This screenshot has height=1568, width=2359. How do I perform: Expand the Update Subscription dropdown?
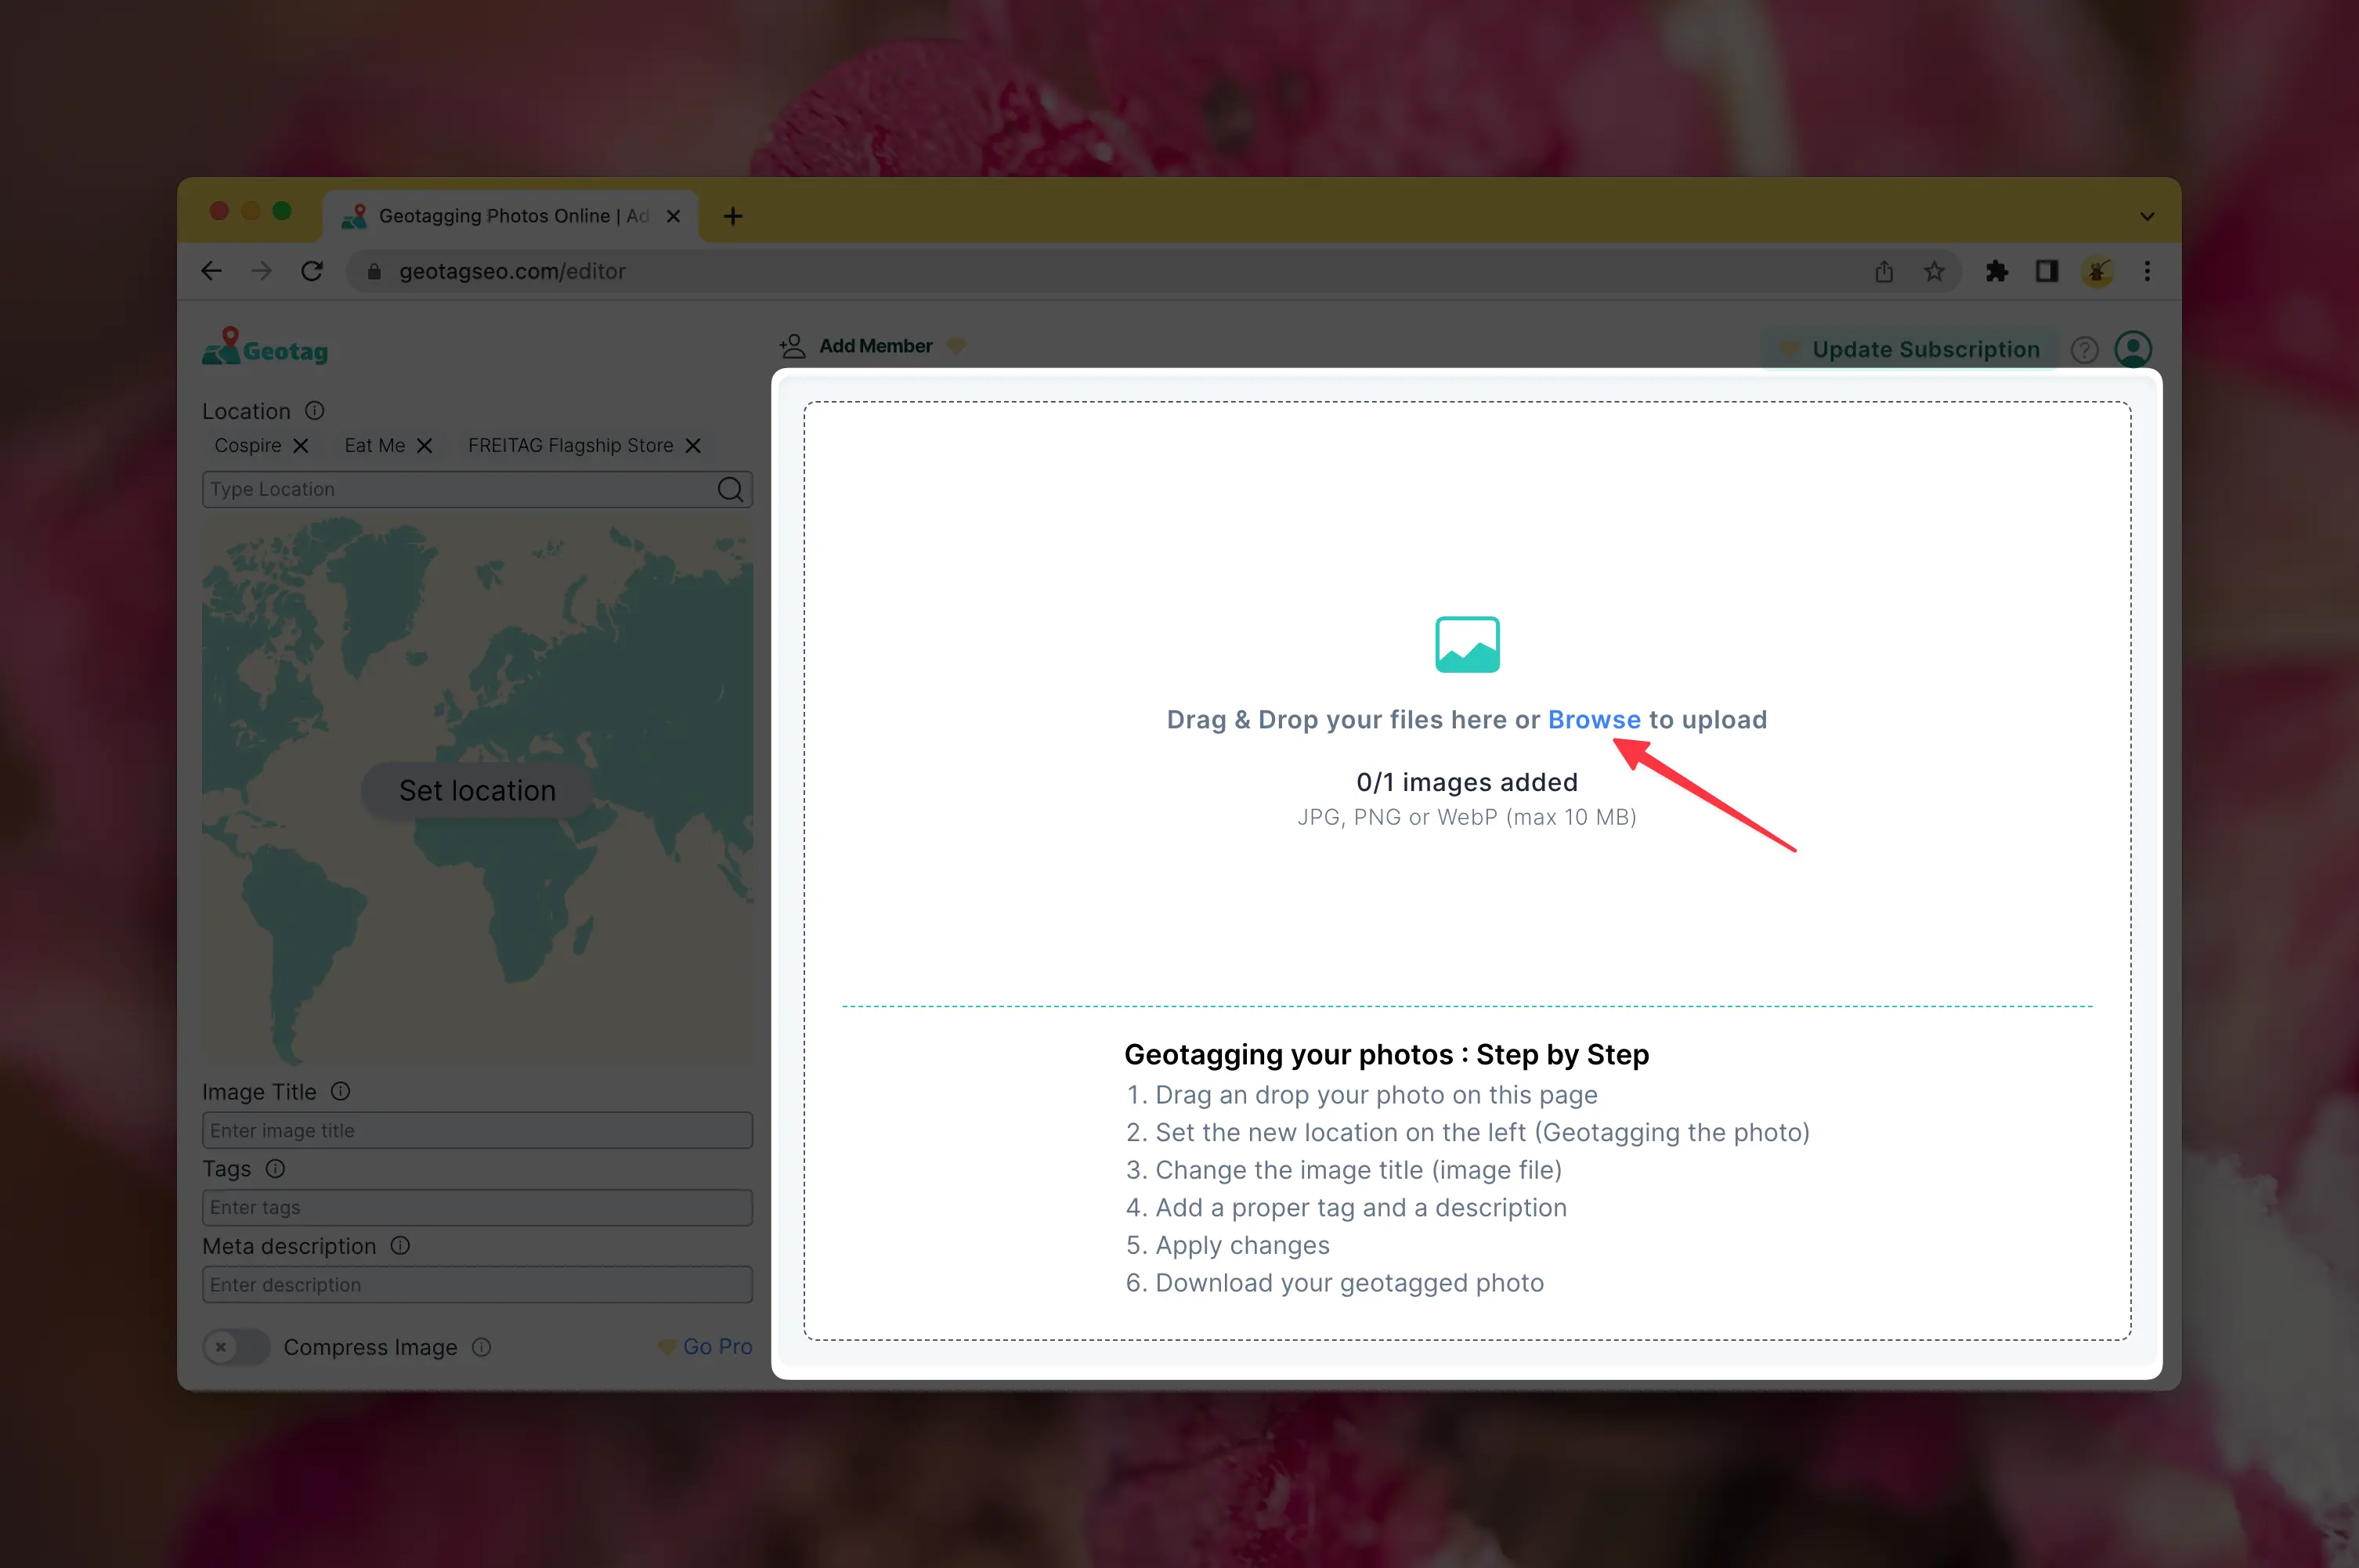pos(1908,349)
